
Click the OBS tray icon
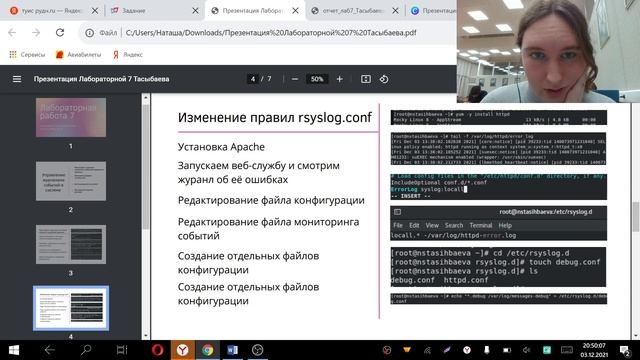[x=387, y=350]
